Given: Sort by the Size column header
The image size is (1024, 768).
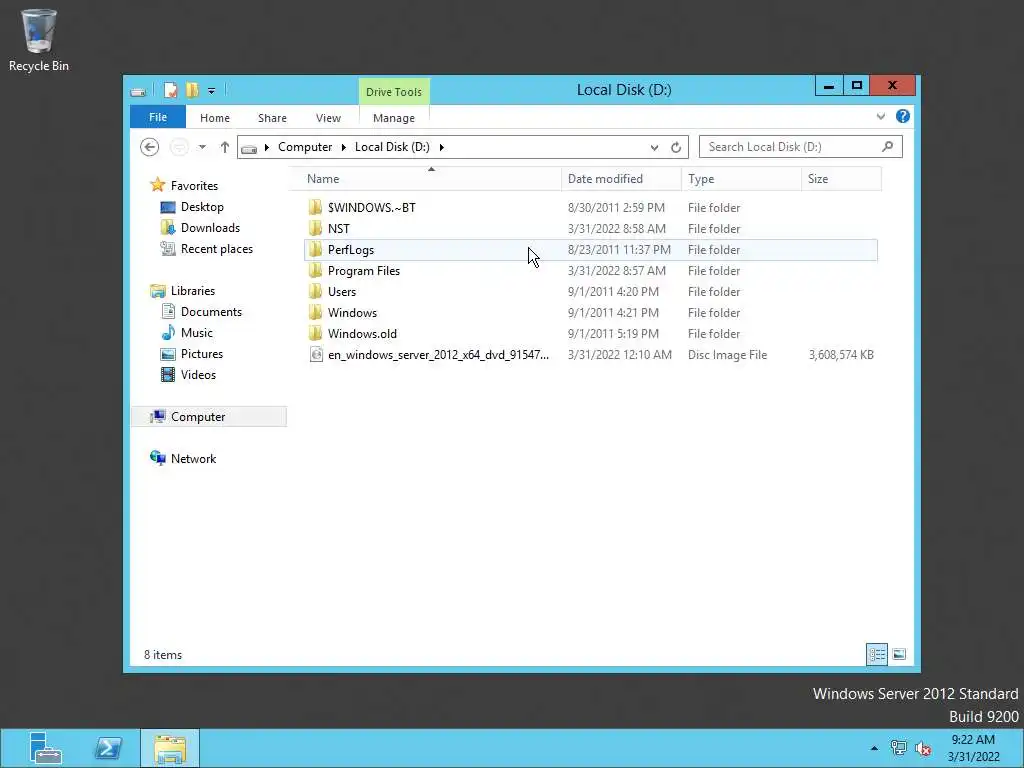Looking at the screenshot, I should (x=841, y=179).
